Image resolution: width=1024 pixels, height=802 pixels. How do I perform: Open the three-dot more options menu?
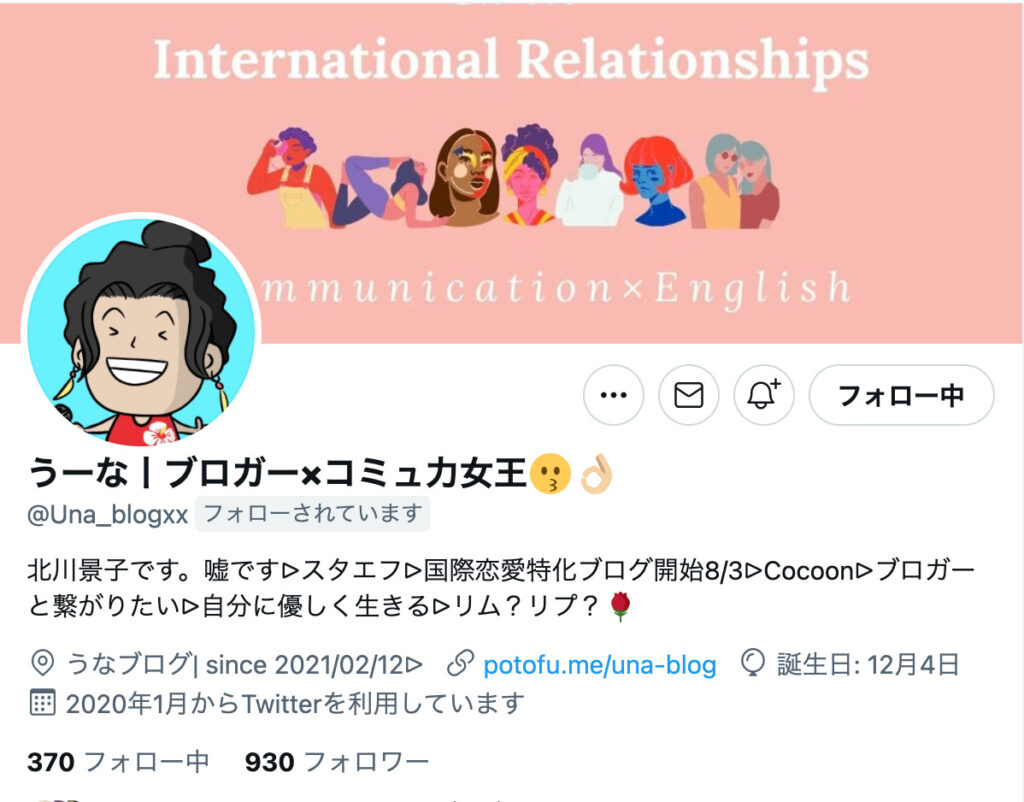coord(613,395)
